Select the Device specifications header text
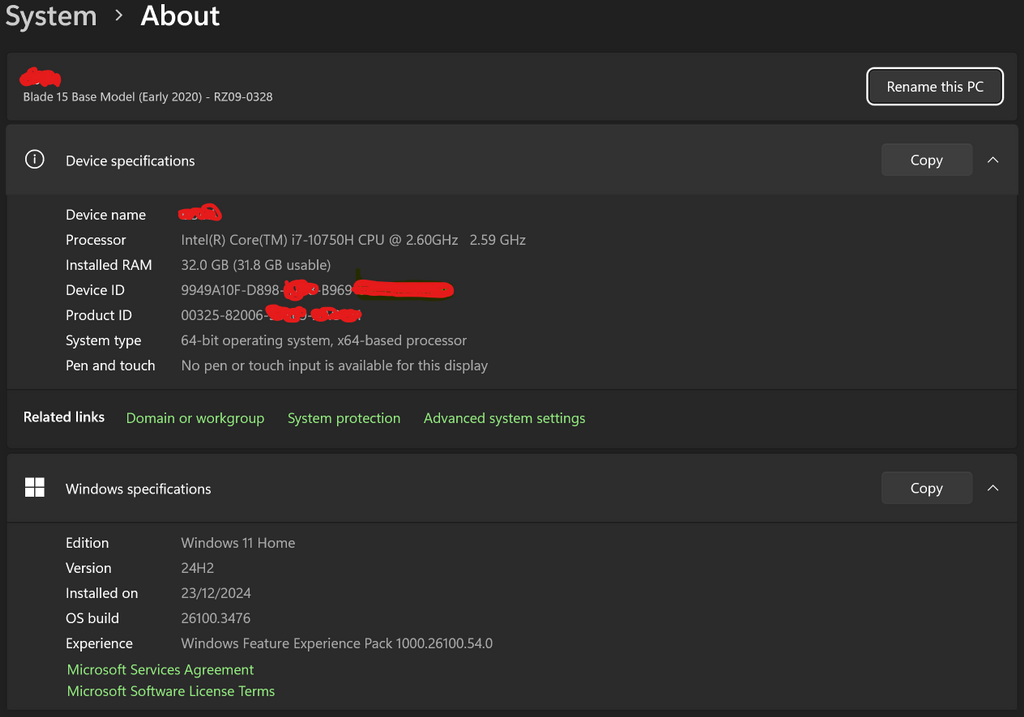 [130, 161]
